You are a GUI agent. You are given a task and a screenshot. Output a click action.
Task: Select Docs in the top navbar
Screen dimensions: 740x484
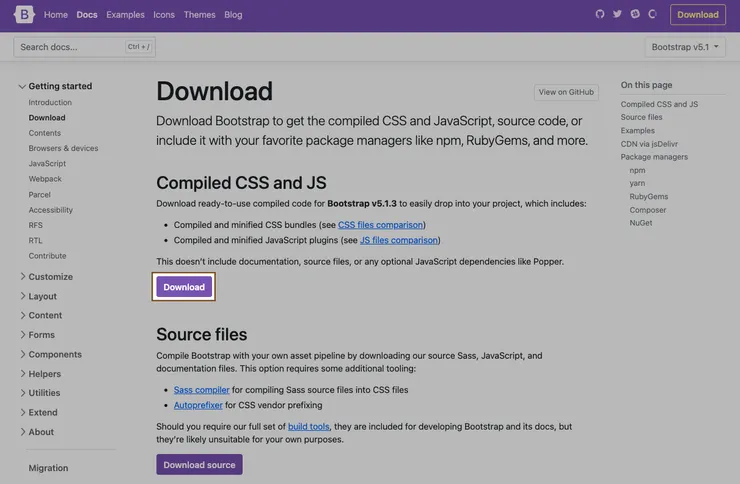click(x=87, y=15)
